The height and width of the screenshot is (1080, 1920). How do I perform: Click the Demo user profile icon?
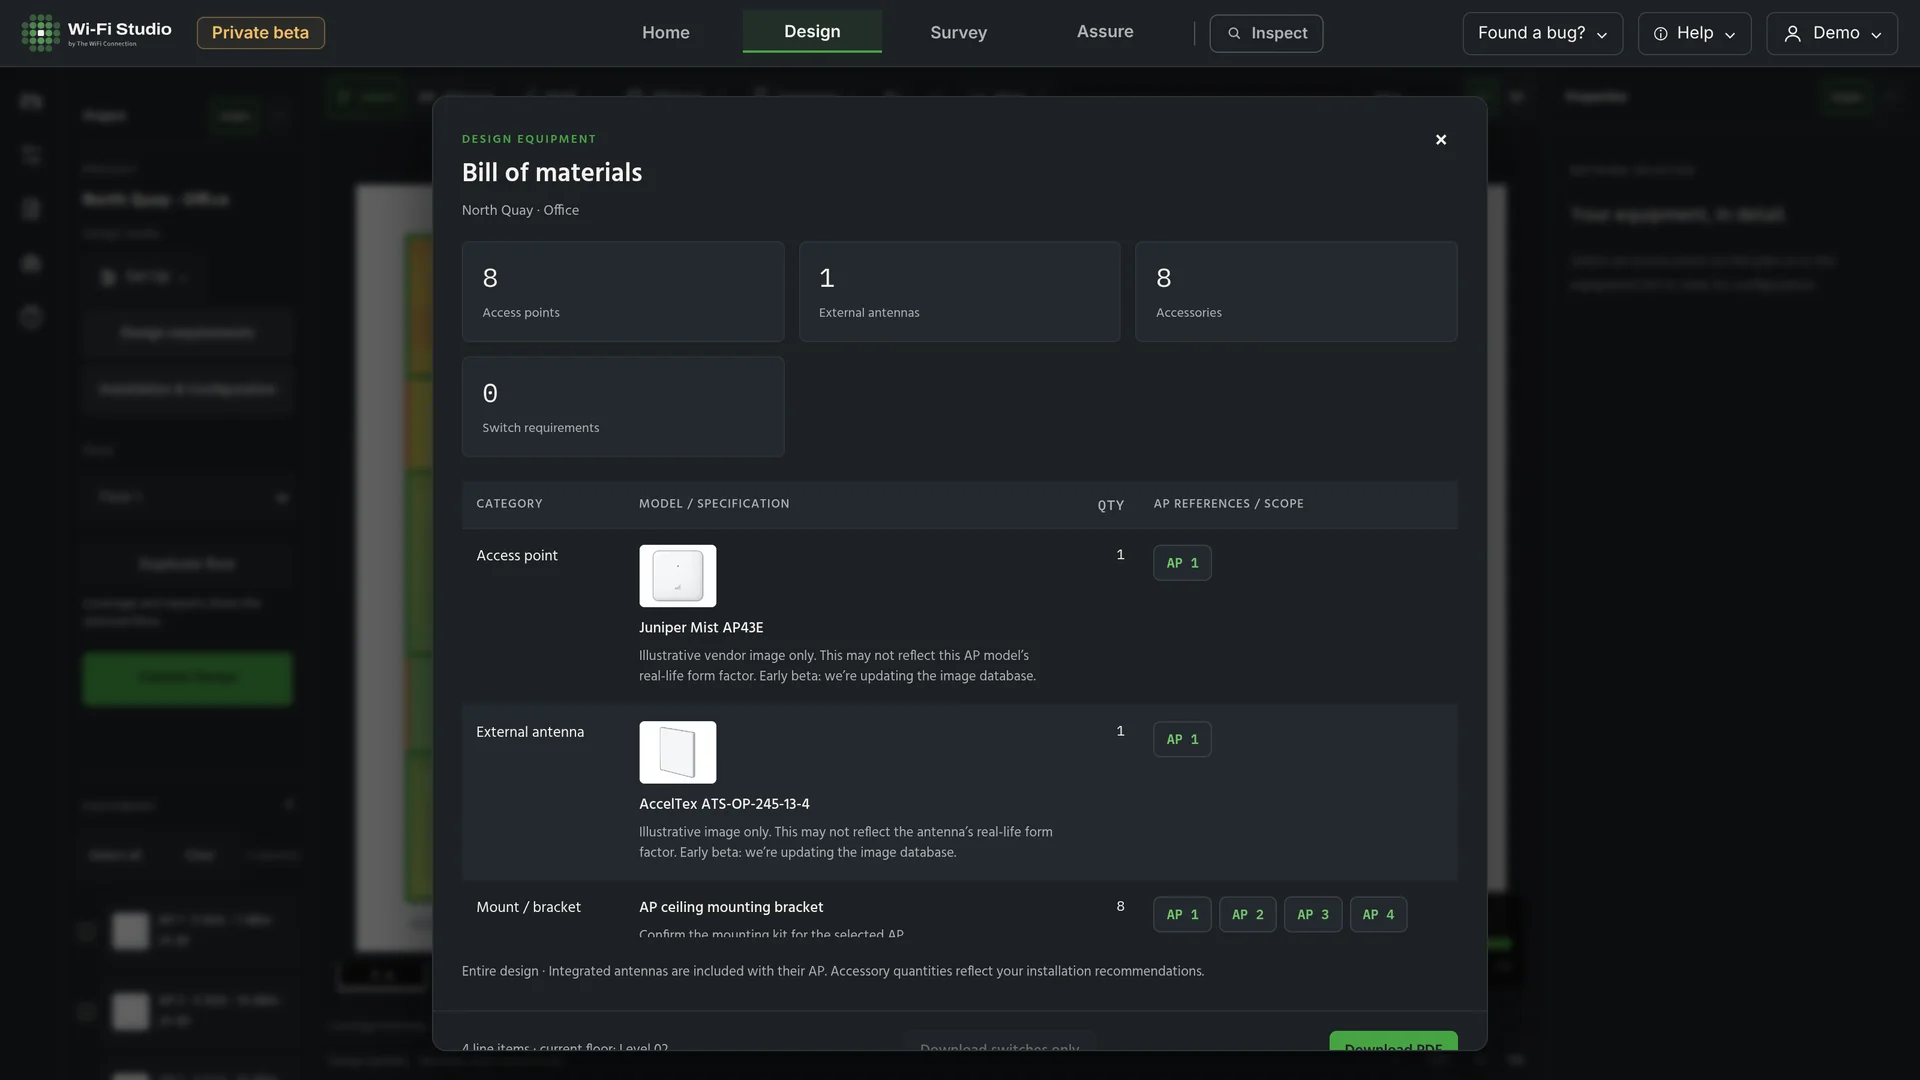click(x=1793, y=34)
